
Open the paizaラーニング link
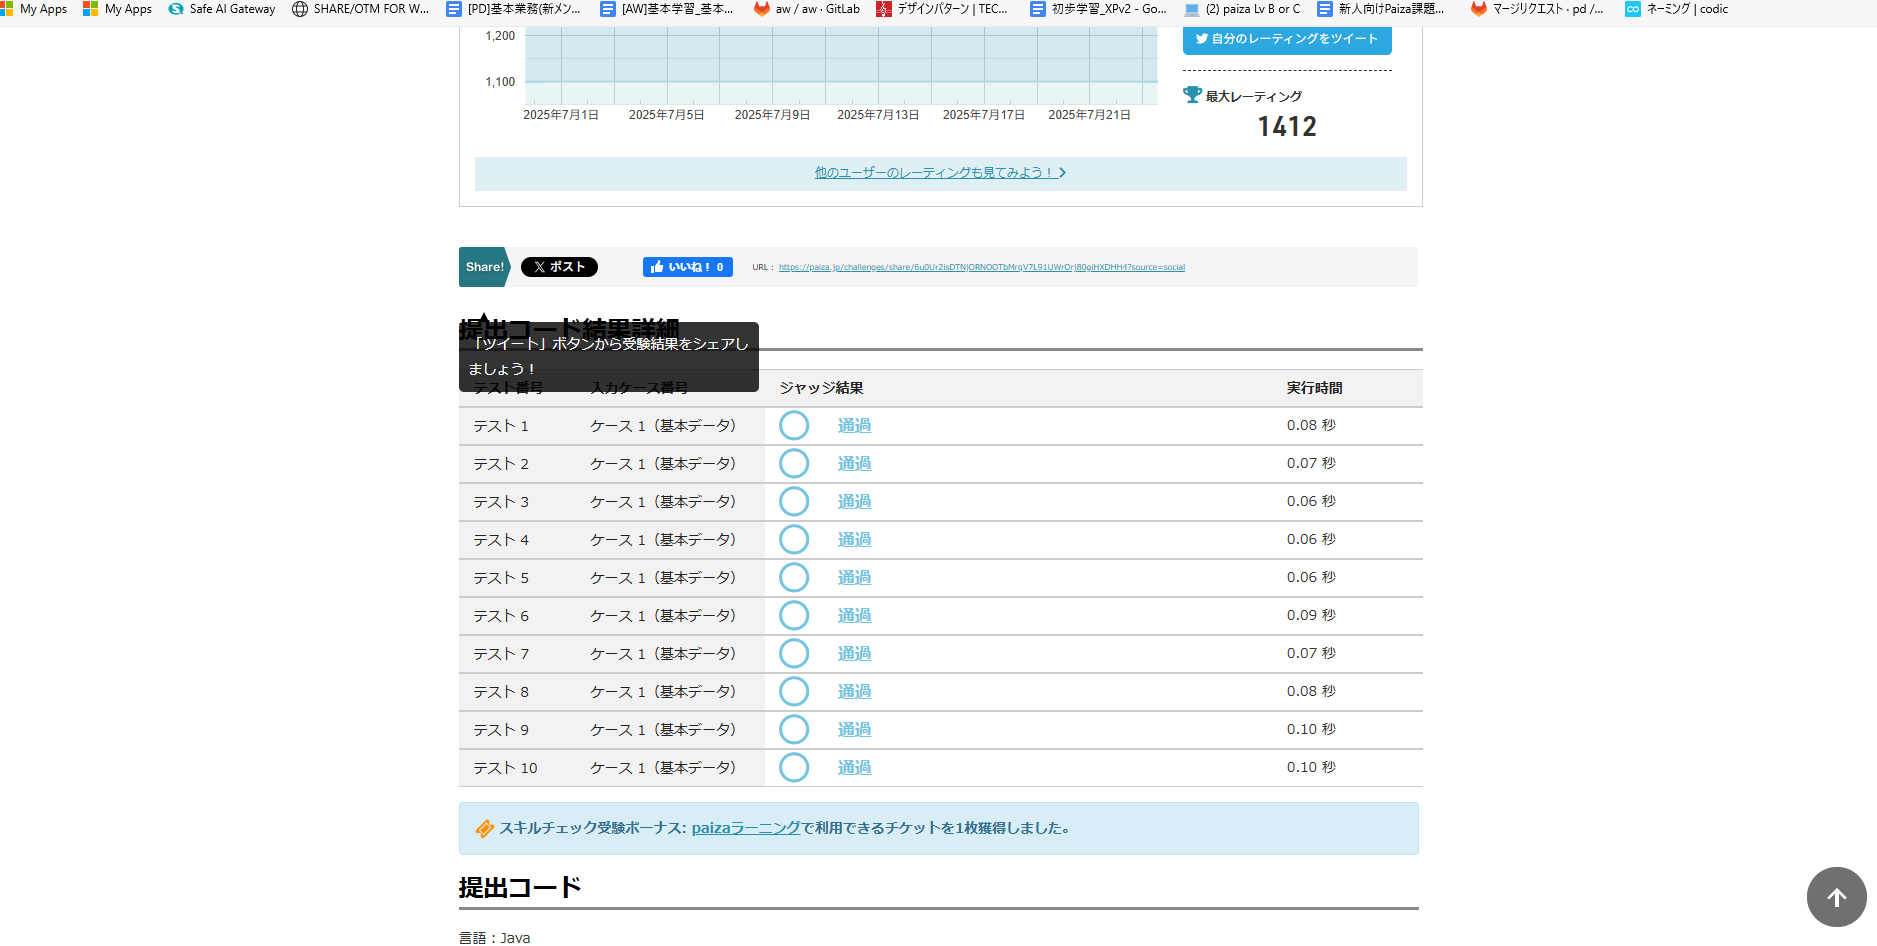[x=746, y=828]
